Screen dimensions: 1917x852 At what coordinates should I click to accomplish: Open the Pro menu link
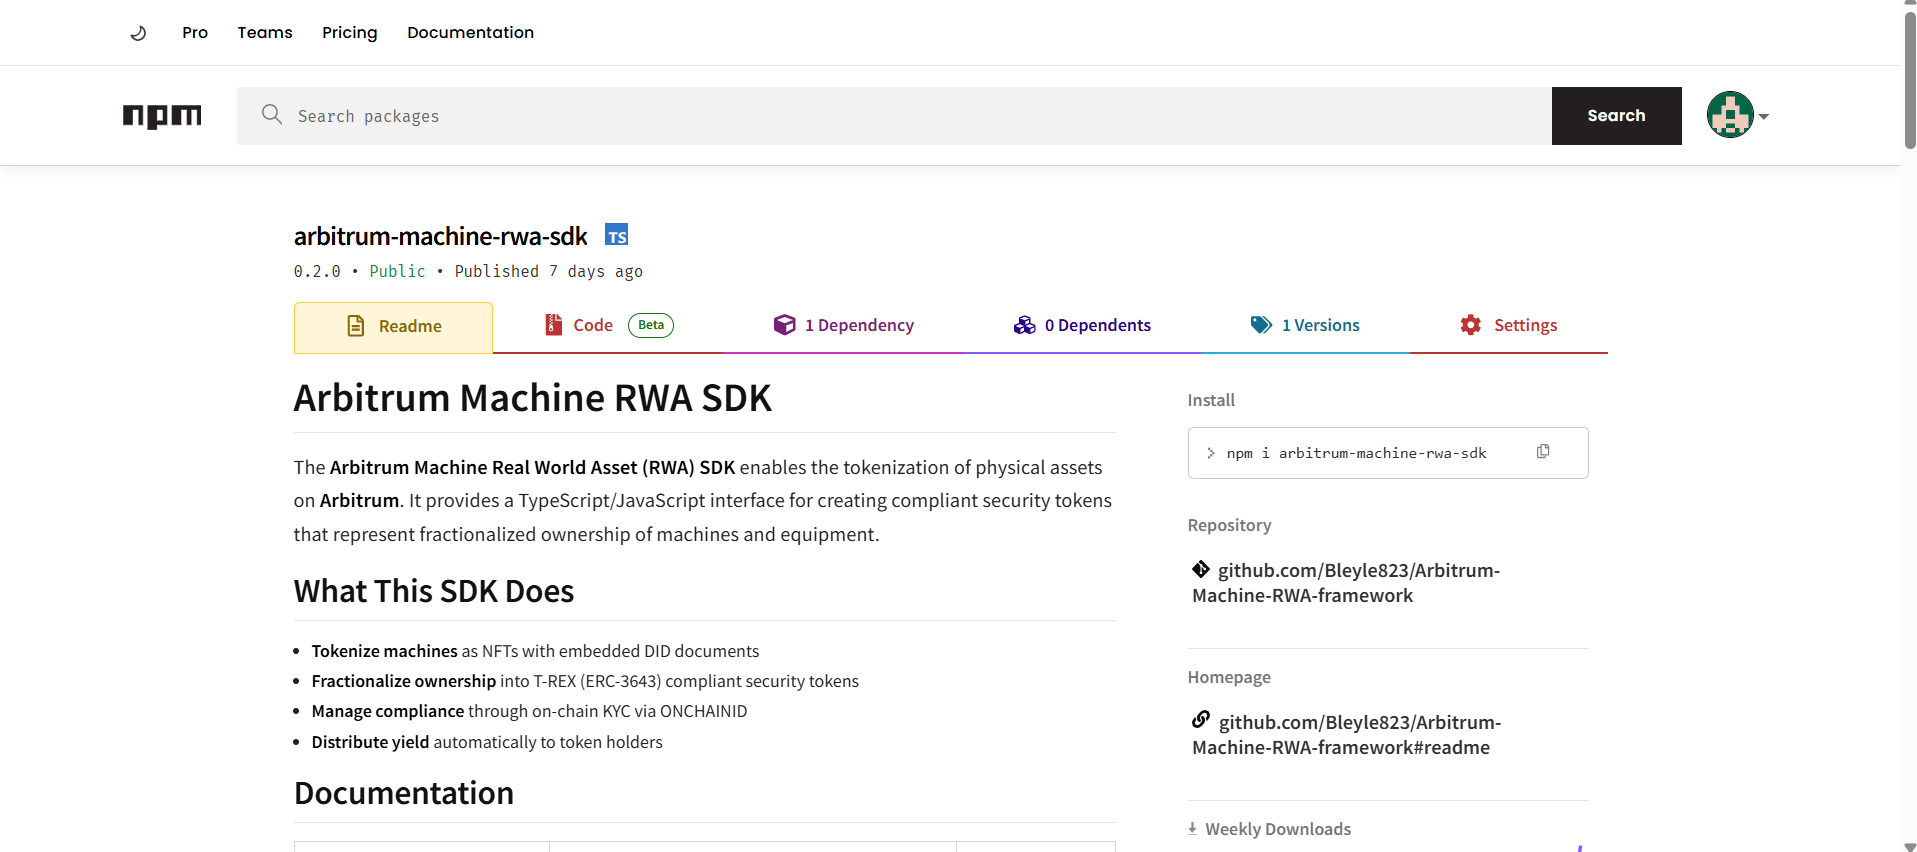click(x=195, y=33)
